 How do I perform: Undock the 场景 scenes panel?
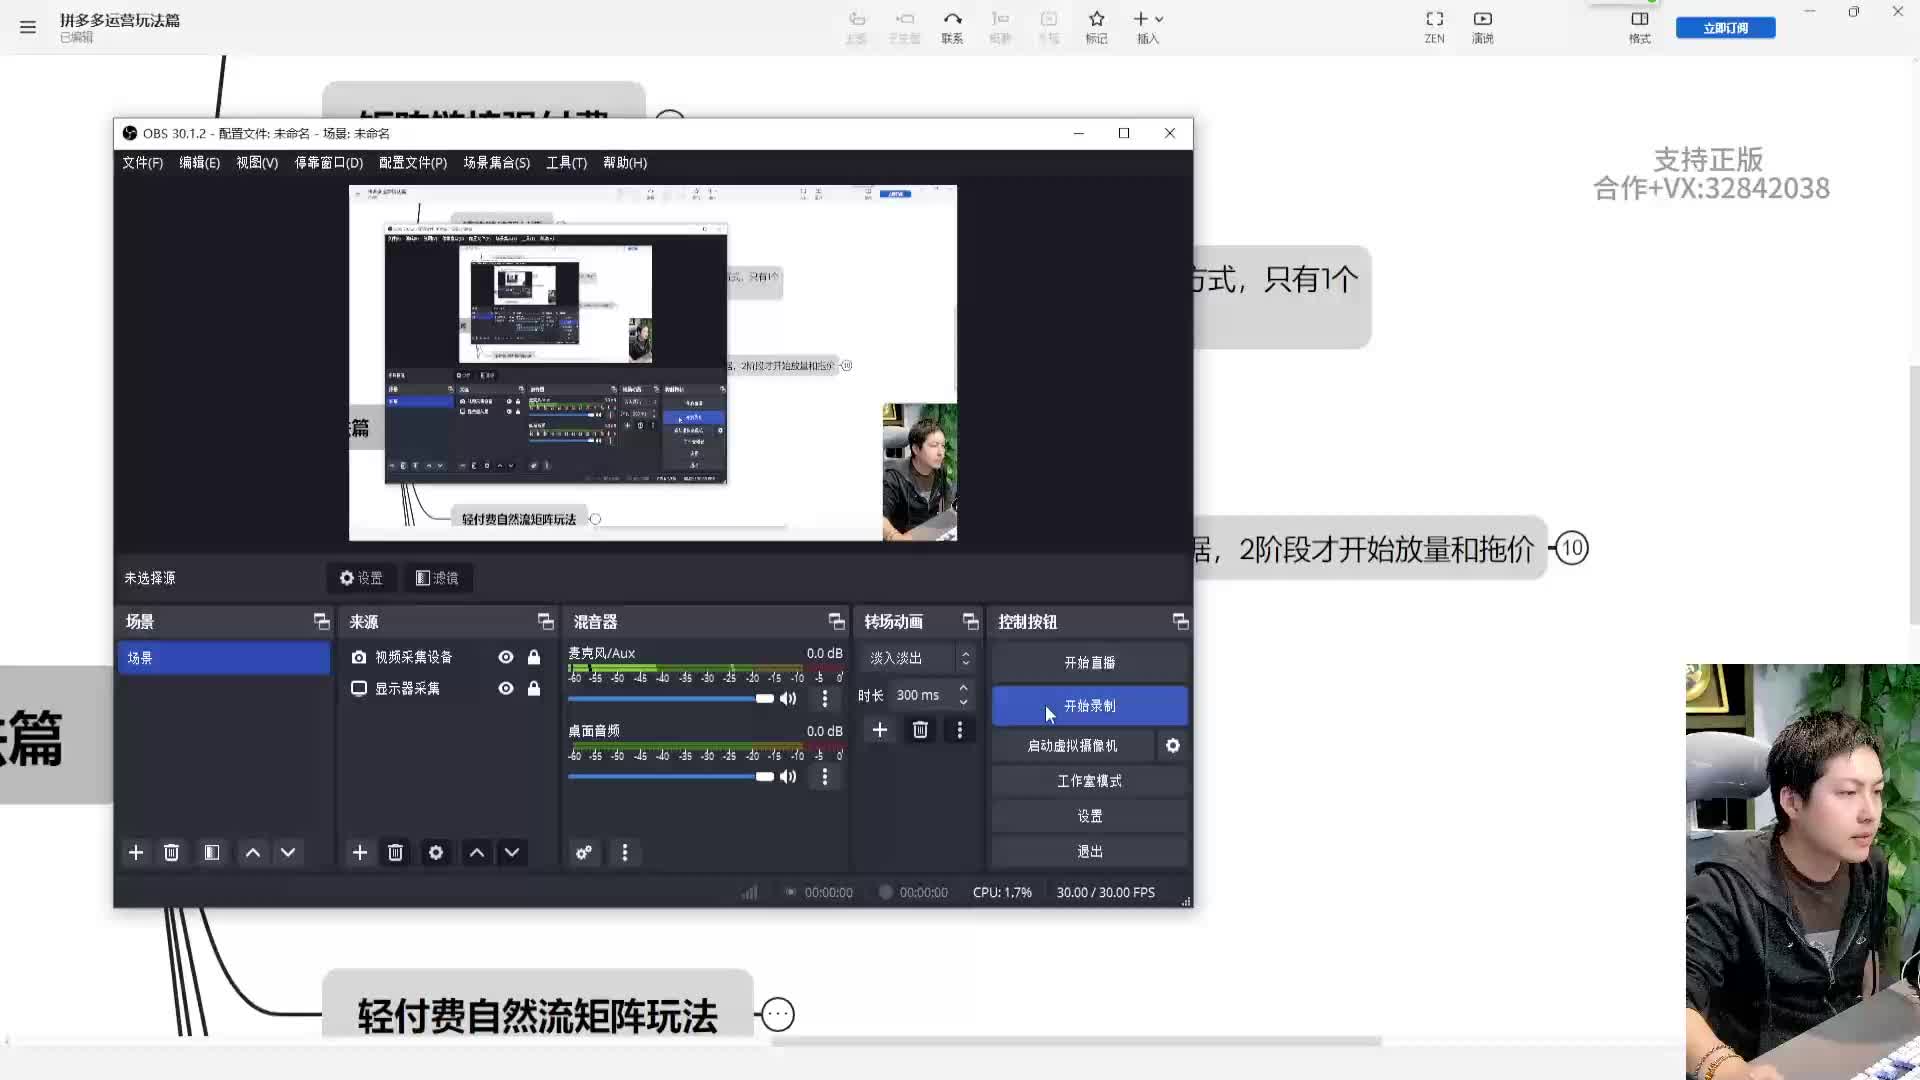tap(322, 622)
